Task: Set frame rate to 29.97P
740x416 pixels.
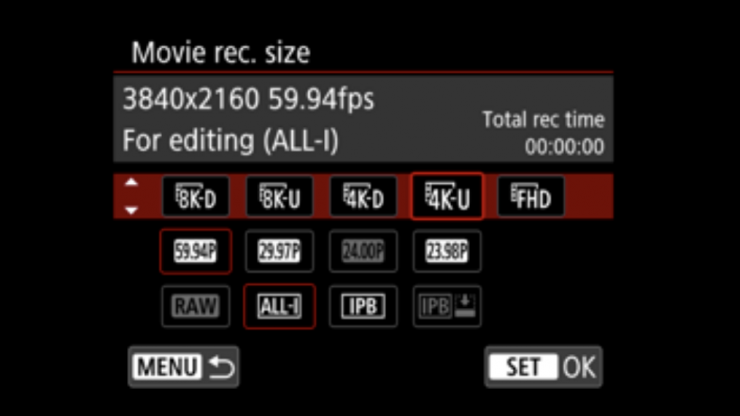Action: (279, 251)
